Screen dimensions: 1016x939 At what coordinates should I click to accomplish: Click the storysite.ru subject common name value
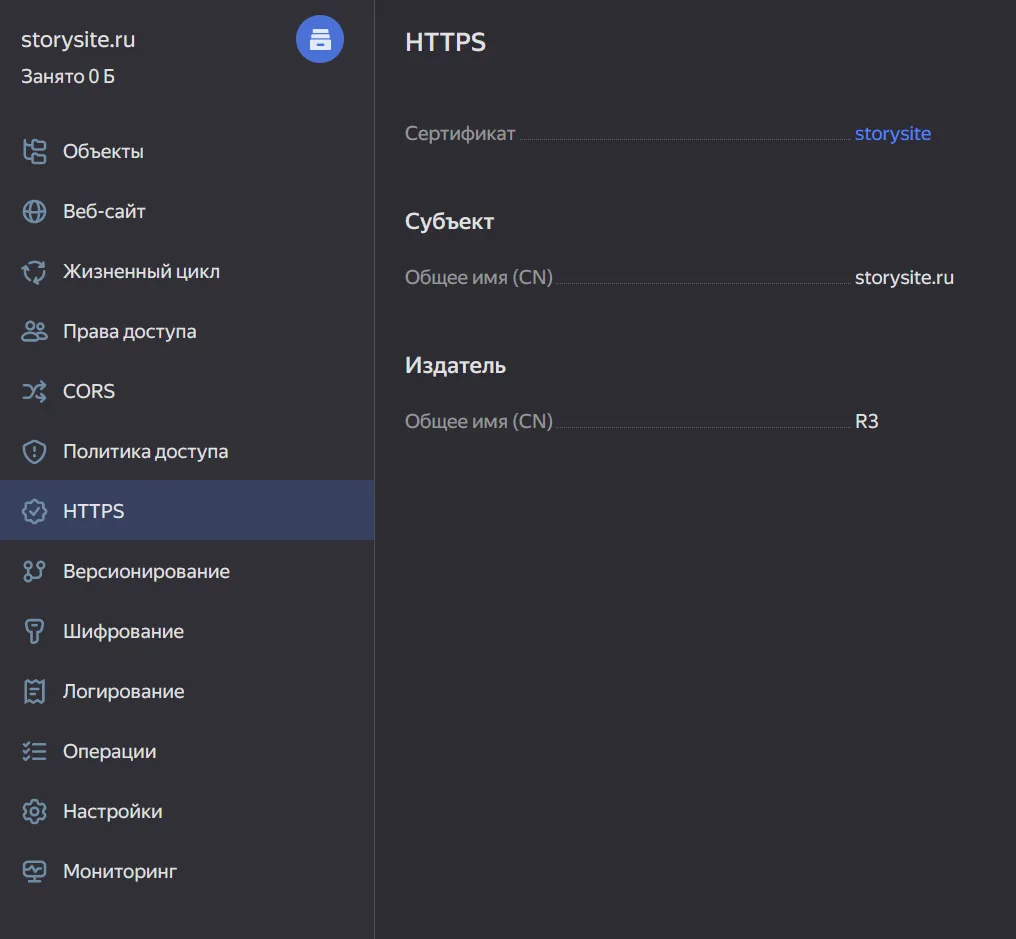pyautogui.click(x=904, y=278)
